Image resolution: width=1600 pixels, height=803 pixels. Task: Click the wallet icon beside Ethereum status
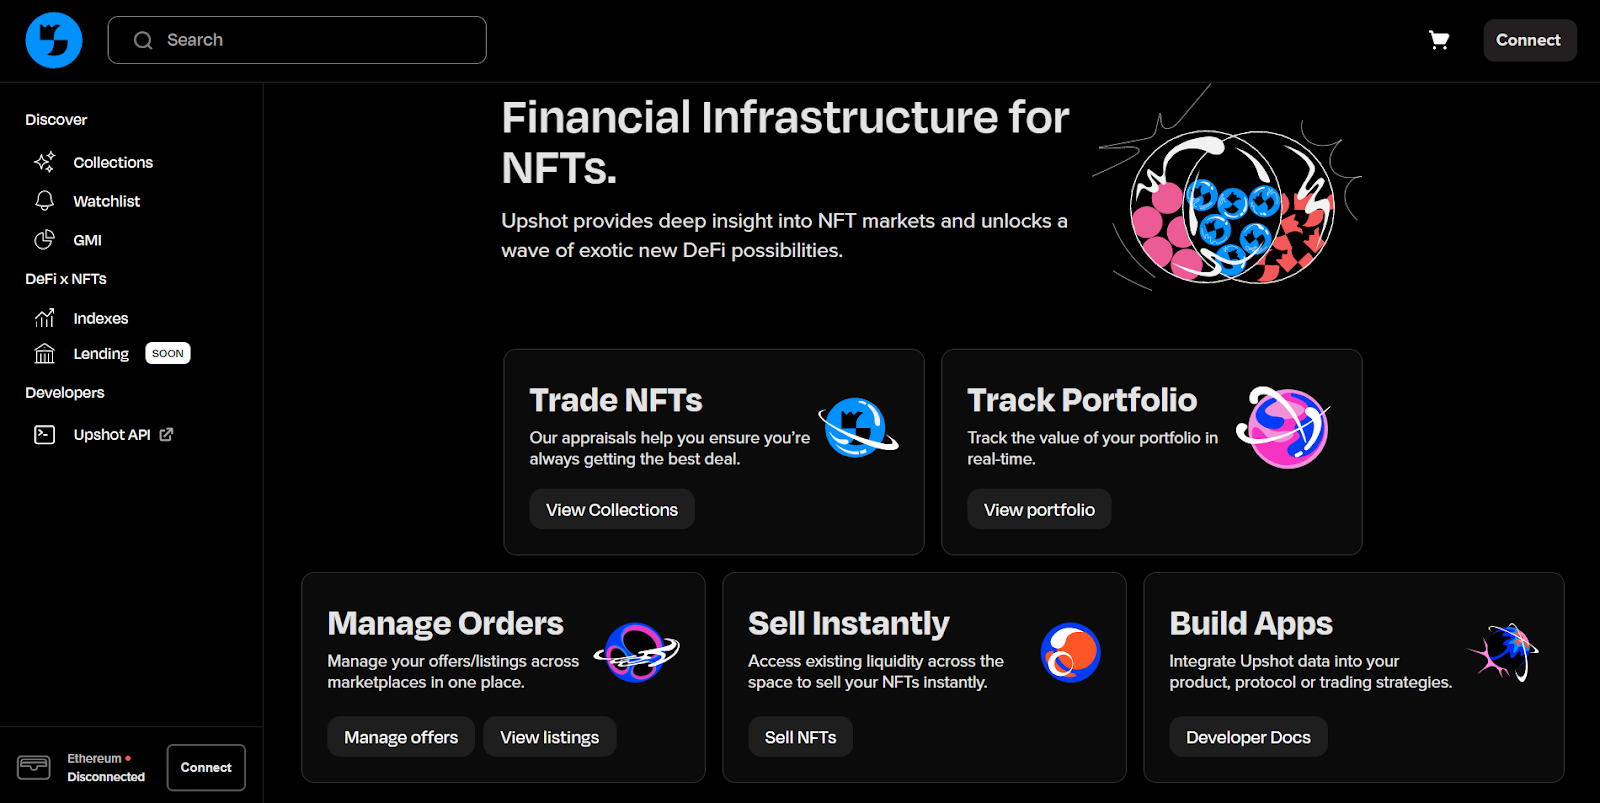[34, 767]
